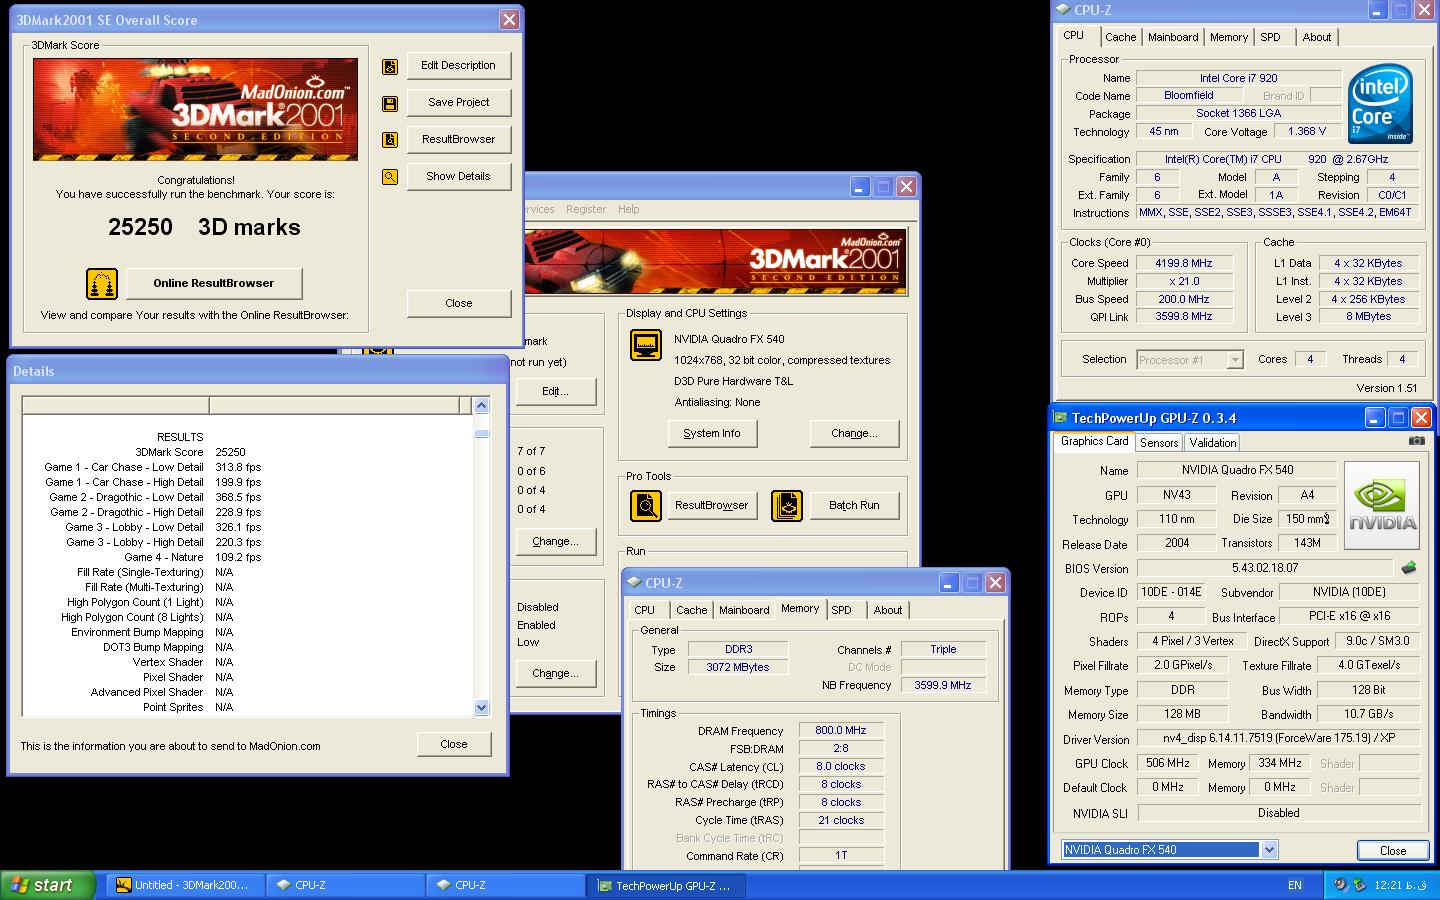Switch to TechPowerUp GPU-Z taskbar item
Screen dimensions: 1440x900
tap(666, 885)
